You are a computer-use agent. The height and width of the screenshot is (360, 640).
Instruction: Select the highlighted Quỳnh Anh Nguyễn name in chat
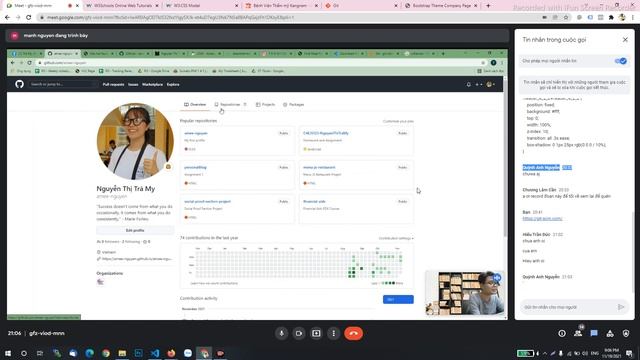coord(541,167)
